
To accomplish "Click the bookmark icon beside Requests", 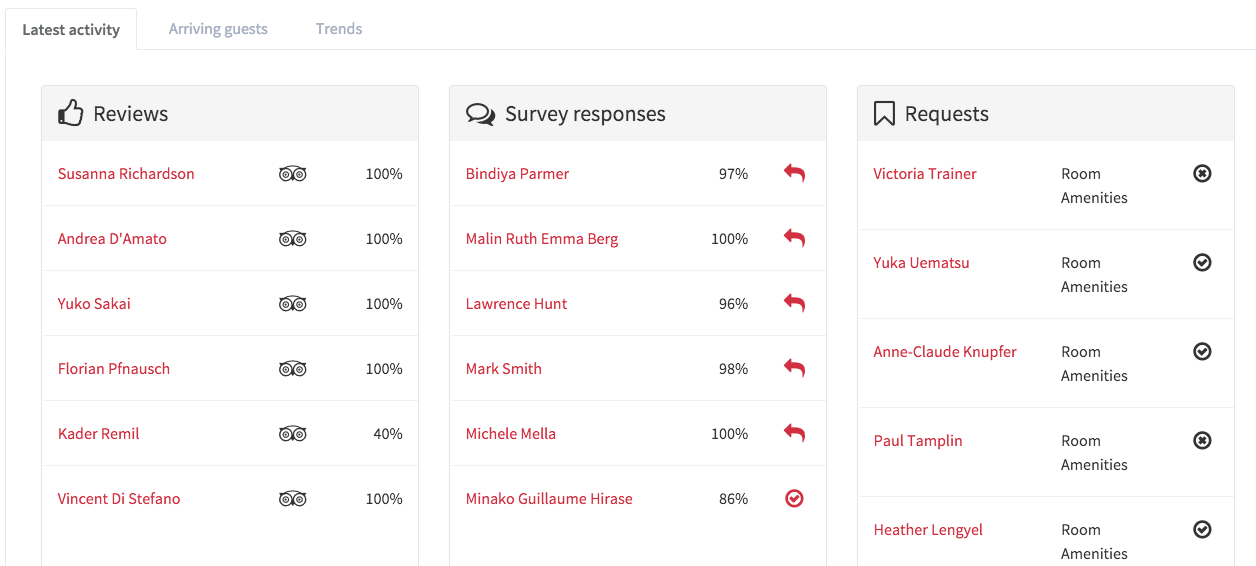I will [884, 114].
